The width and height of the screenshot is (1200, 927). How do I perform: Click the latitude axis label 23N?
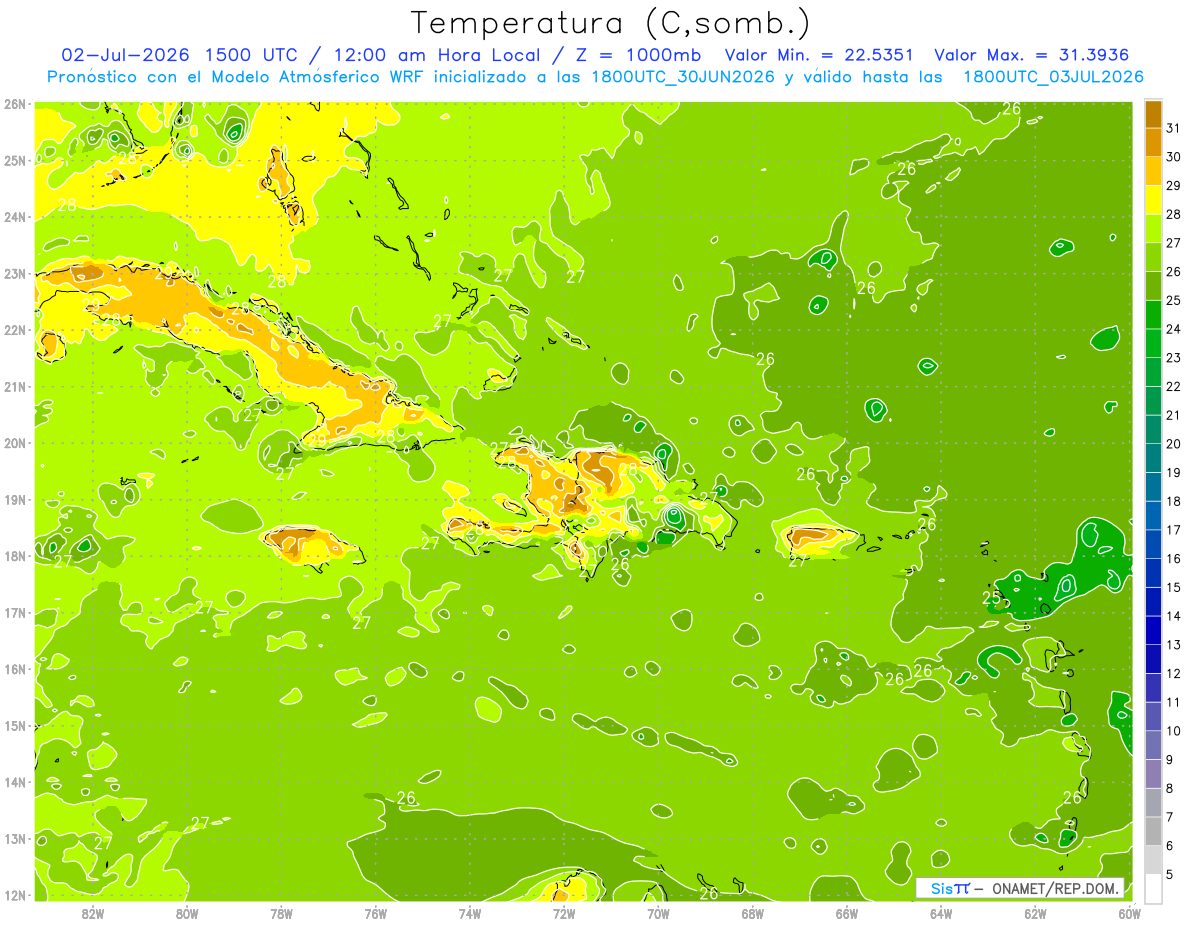pos(15,273)
